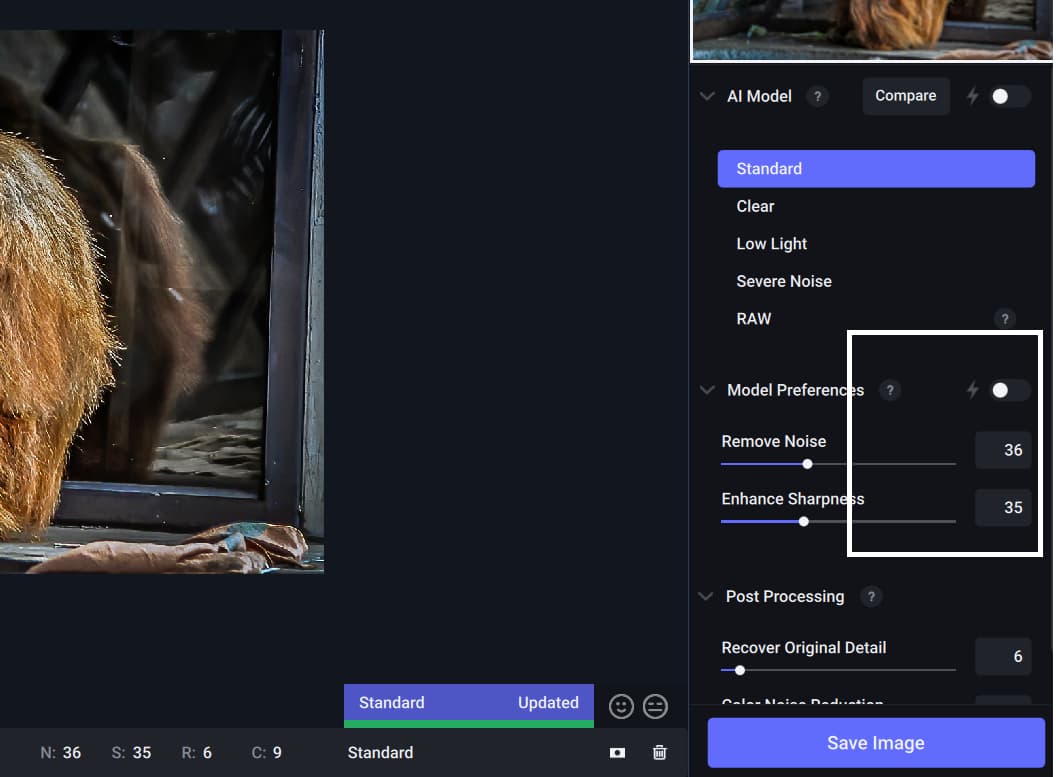Image resolution: width=1056 pixels, height=777 pixels.
Task: Select the Severe Noise AI model
Action: click(x=783, y=281)
